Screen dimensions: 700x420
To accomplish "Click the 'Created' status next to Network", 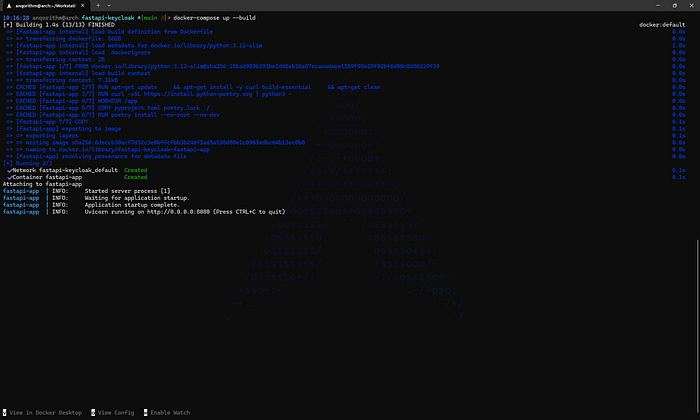I will (136, 170).
